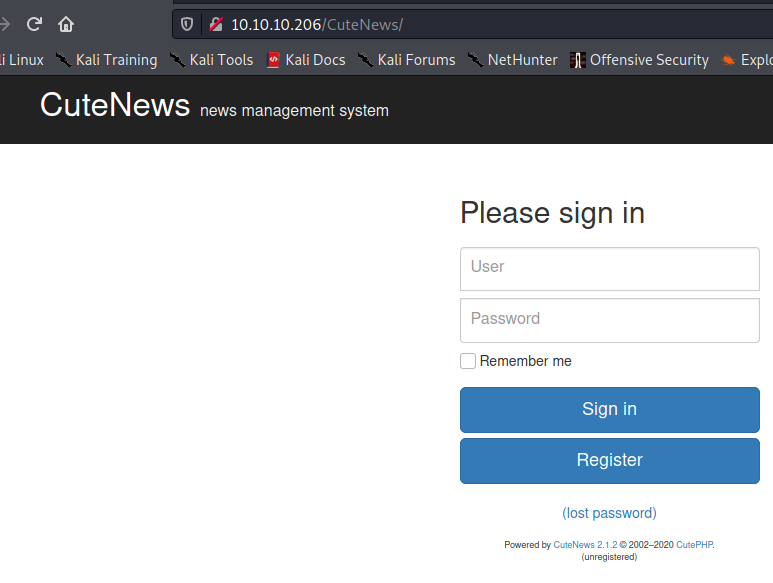Open the lost password link

click(x=609, y=513)
